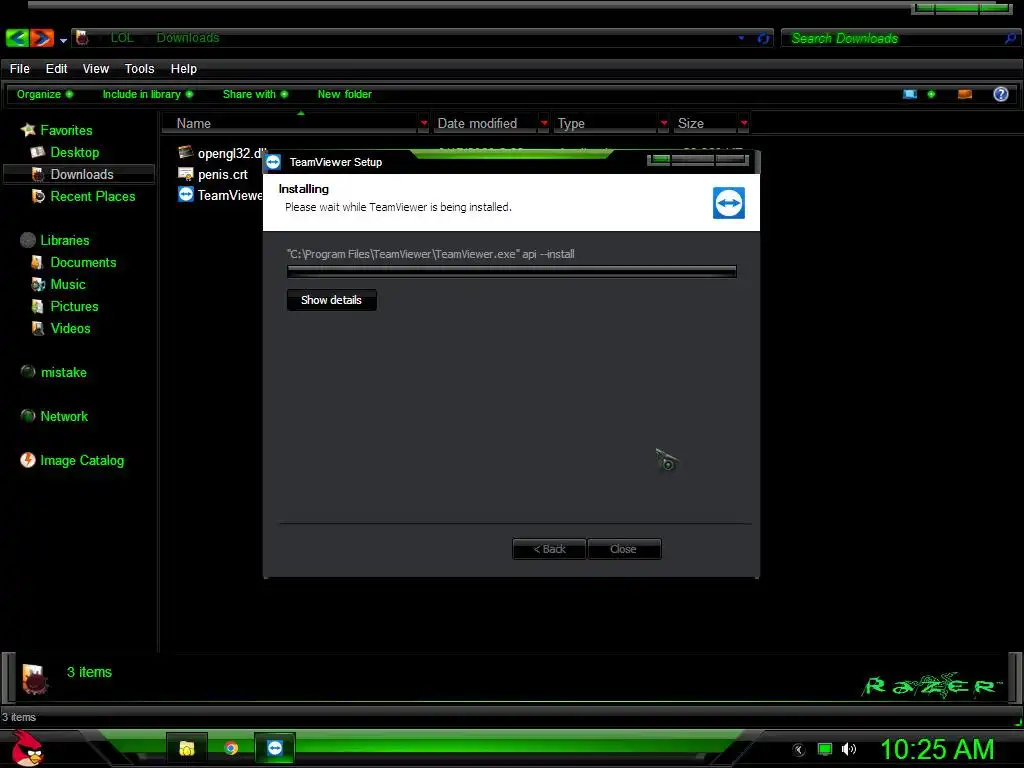Open Favorites in the navigation pane
This screenshot has width=1024, height=768.
[x=56, y=130]
